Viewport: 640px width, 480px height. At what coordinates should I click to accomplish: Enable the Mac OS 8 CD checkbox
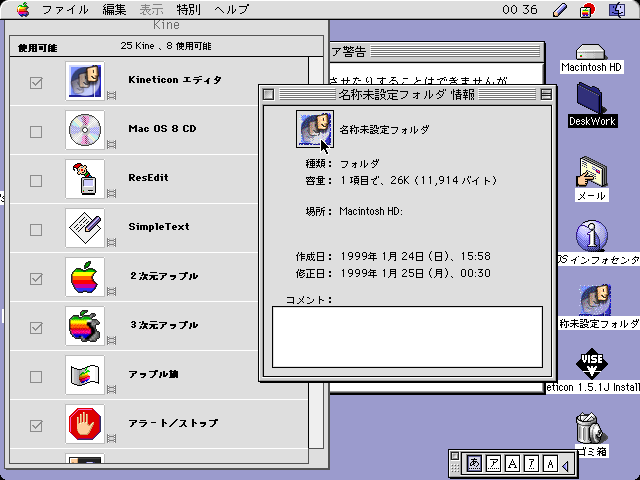(x=36, y=132)
